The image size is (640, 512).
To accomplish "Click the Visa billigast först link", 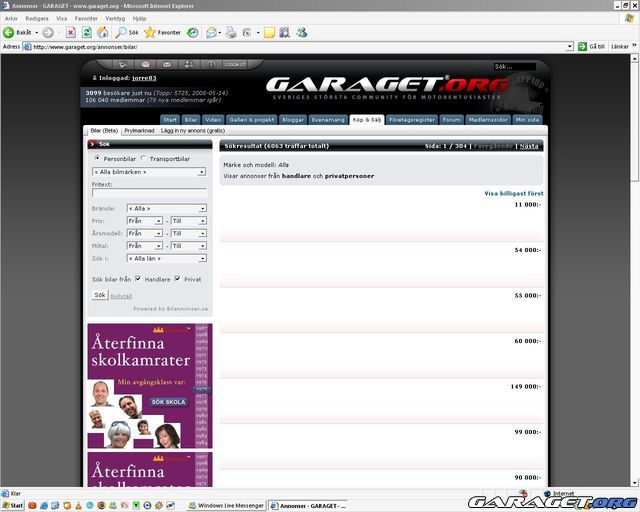I will pos(514,193).
